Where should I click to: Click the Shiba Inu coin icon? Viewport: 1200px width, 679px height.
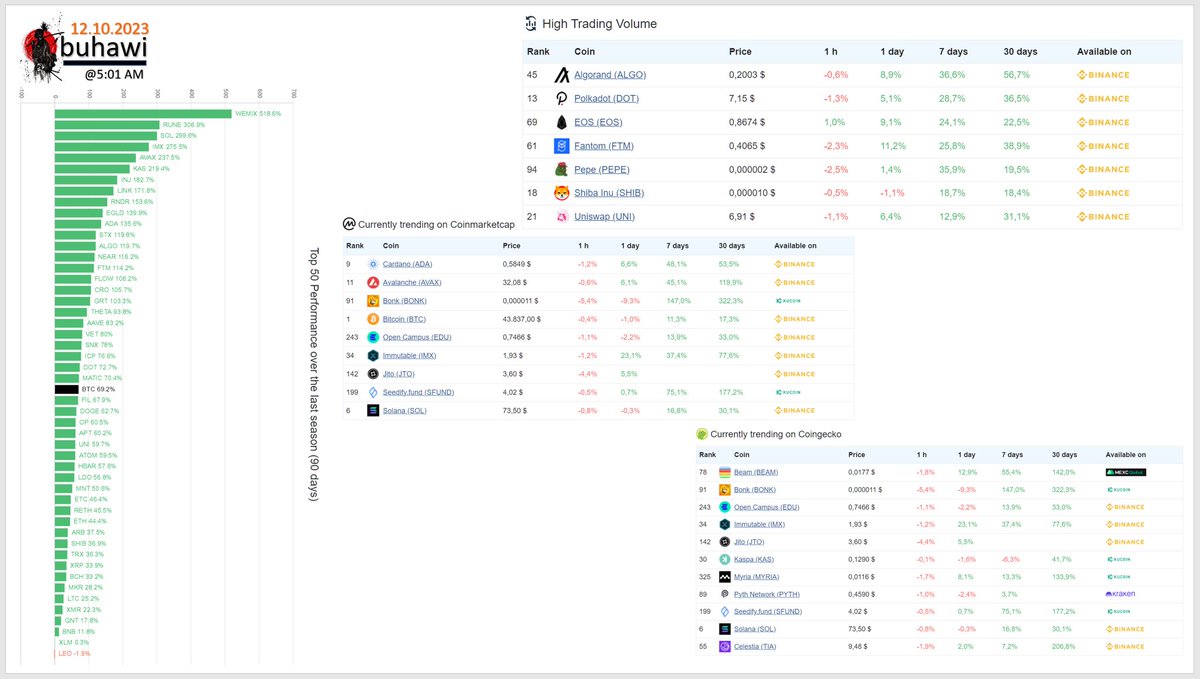pos(561,193)
